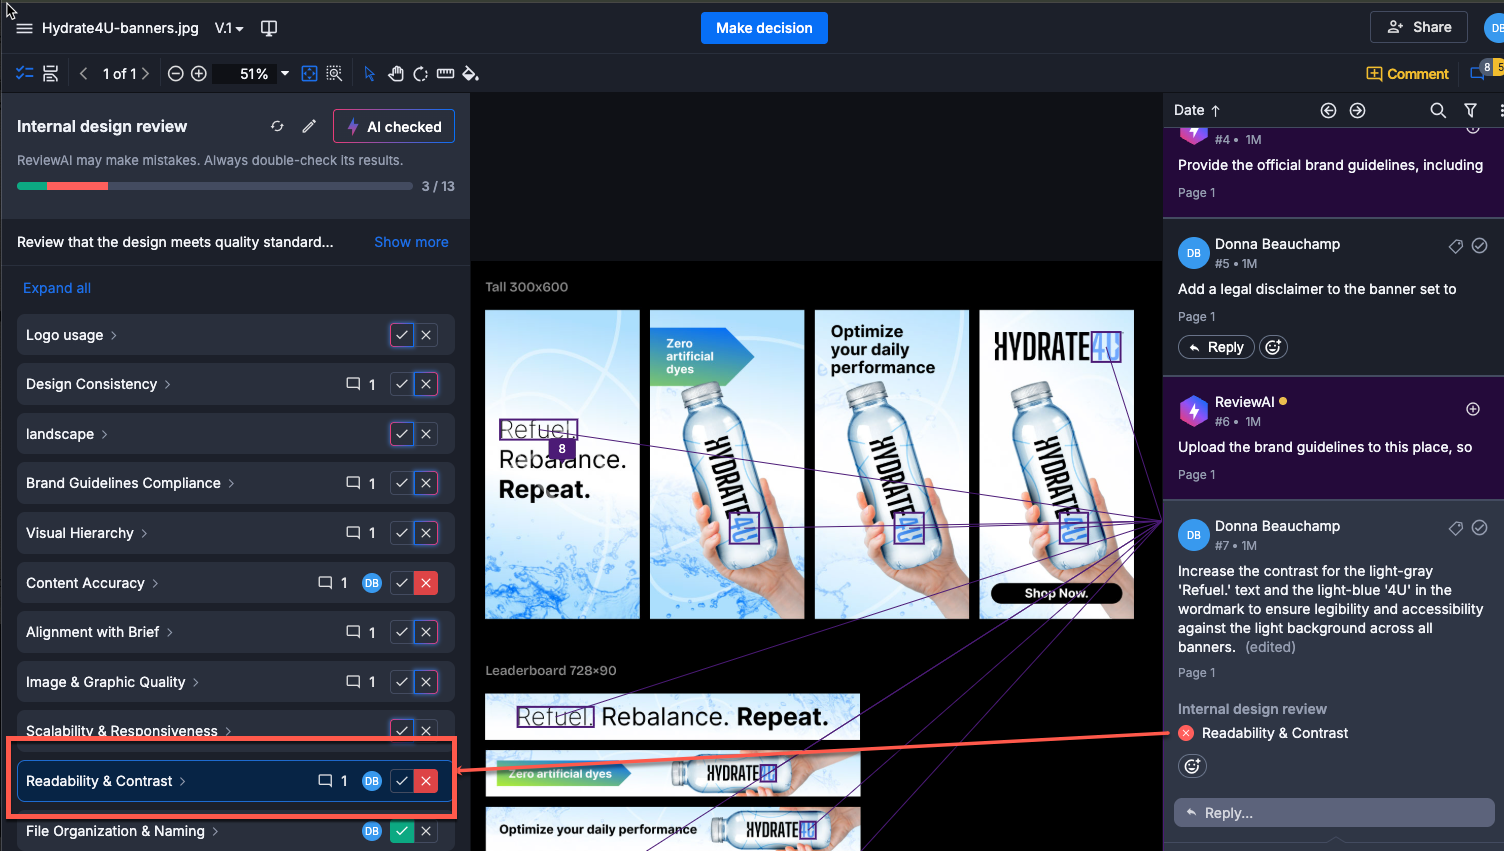Open the zoom percentage dropdown arrow
The width and height of the screenshot is (1504, 851).
click(x=285, y=74)
